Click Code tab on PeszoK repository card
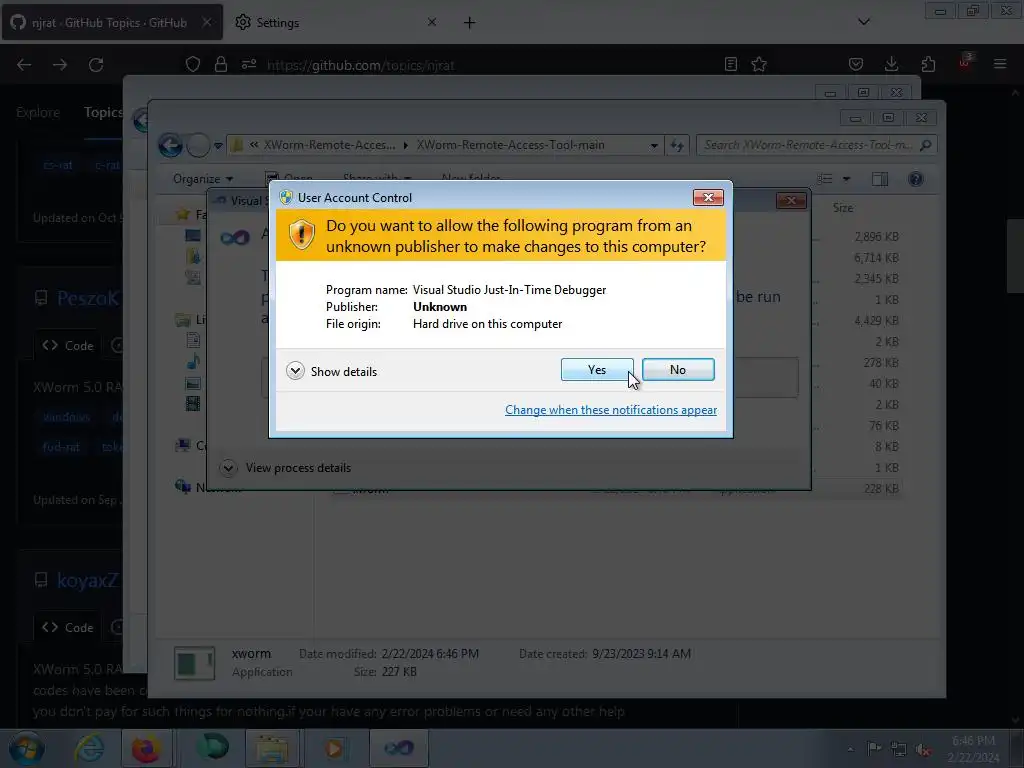The height and width of the screenshot is (768, 1024). [68, 345]
